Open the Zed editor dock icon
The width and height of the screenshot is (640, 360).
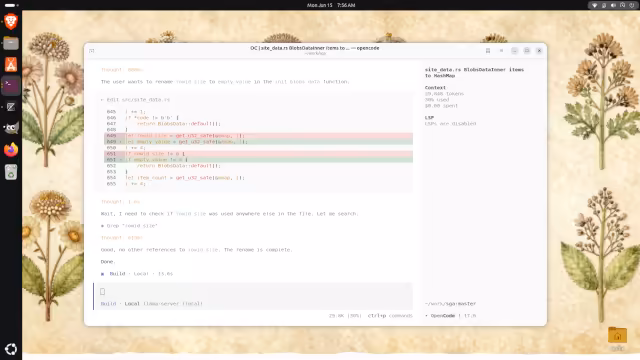(11, 107)
